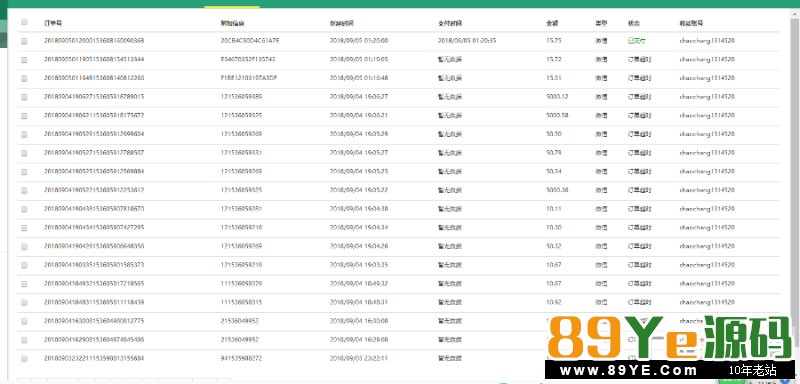800x384 pixels.
Task: Click the scrollbar up arrow at right
Action: click(795, 14)
